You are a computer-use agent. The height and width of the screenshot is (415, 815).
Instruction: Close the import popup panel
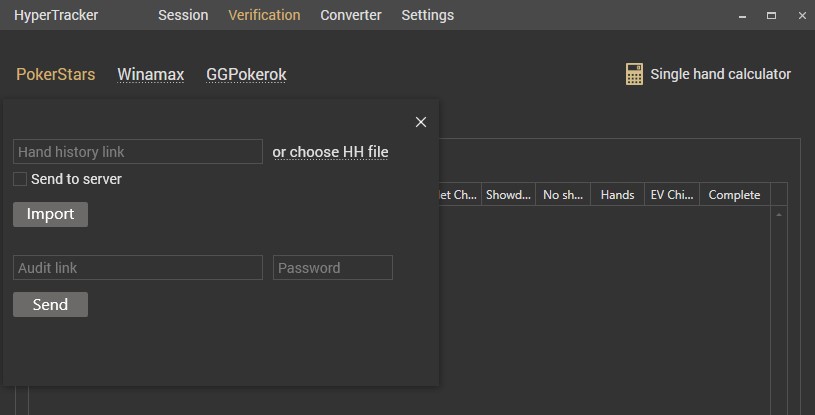click(420, 122)
